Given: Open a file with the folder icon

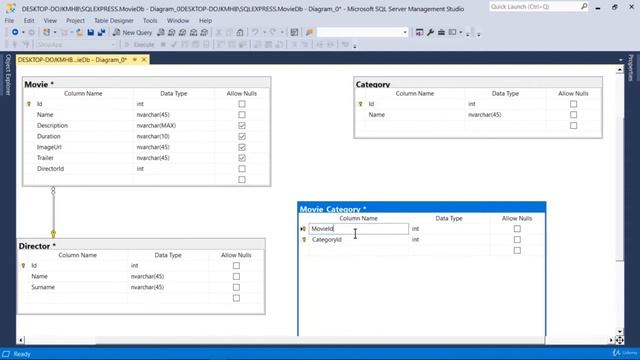Looking at the screenshot, I should pyautogui.click(x=80, y=32).
